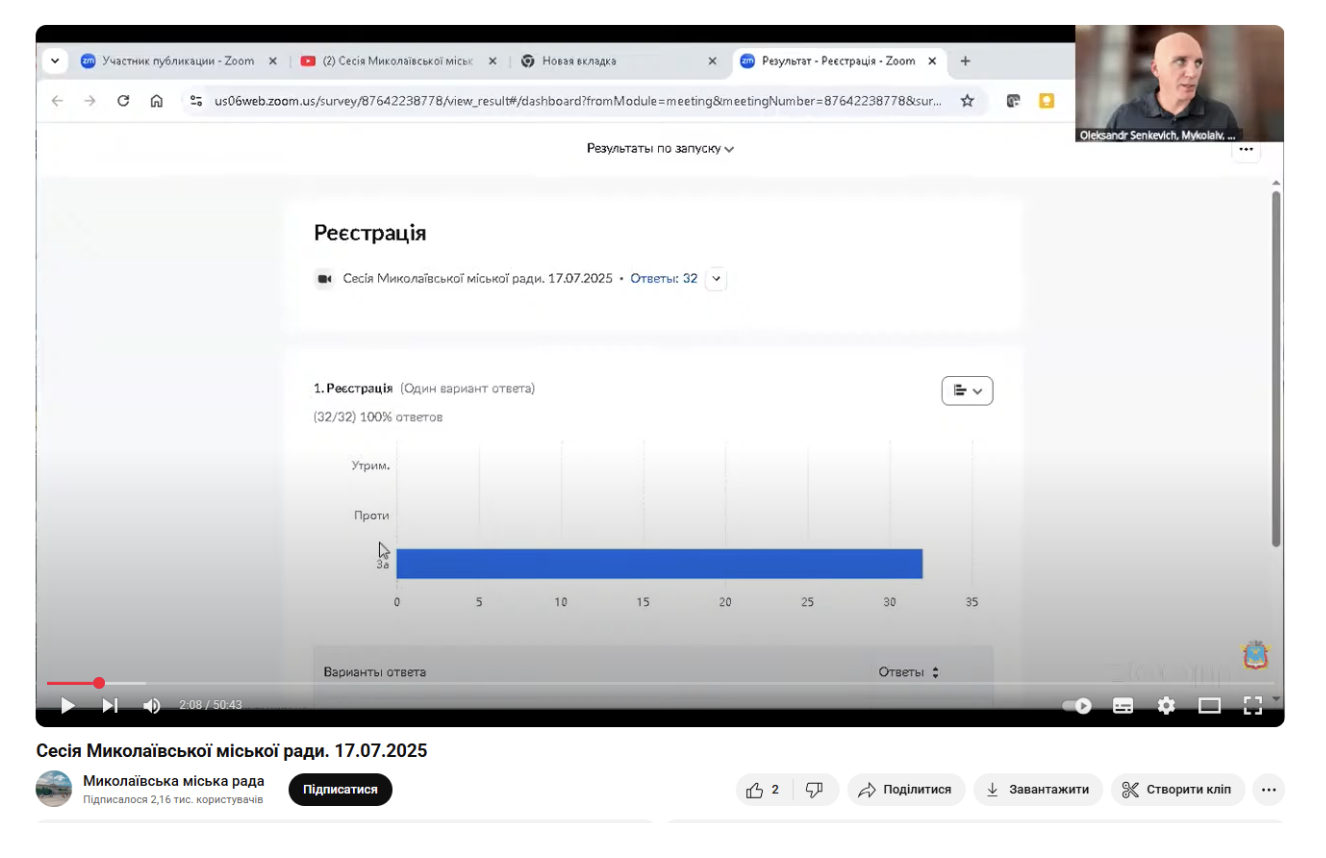Toggle subtitles on the video
This screenshot has width=1326, height=858.
click(x=1123, y=706)
